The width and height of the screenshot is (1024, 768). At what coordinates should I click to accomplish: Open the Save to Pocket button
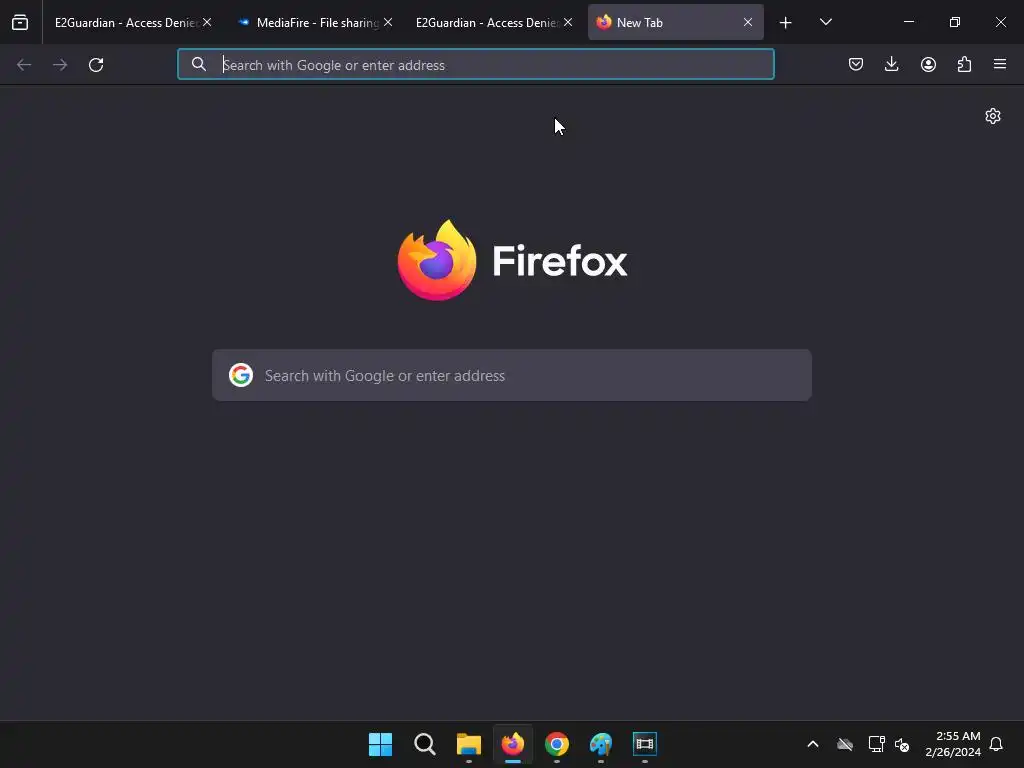[856, 64]
